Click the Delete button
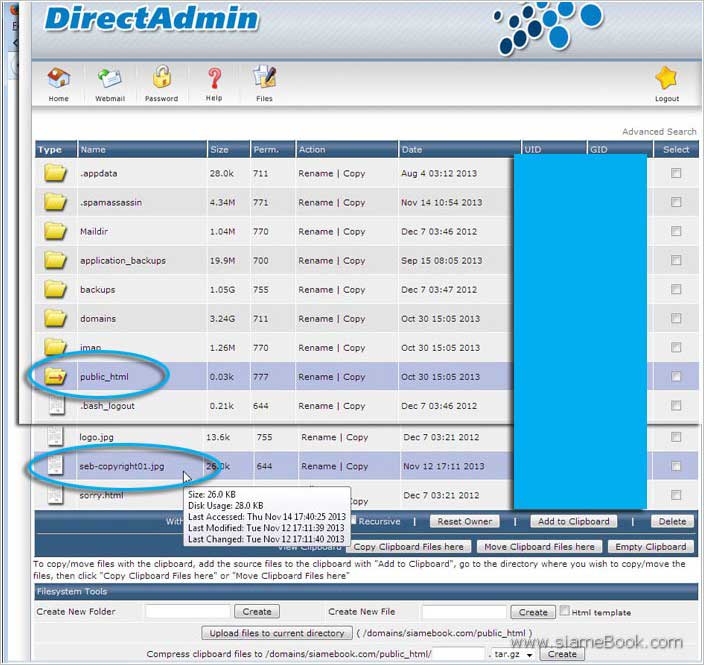The width and height of the screenshot is (704, 665). 672,521
